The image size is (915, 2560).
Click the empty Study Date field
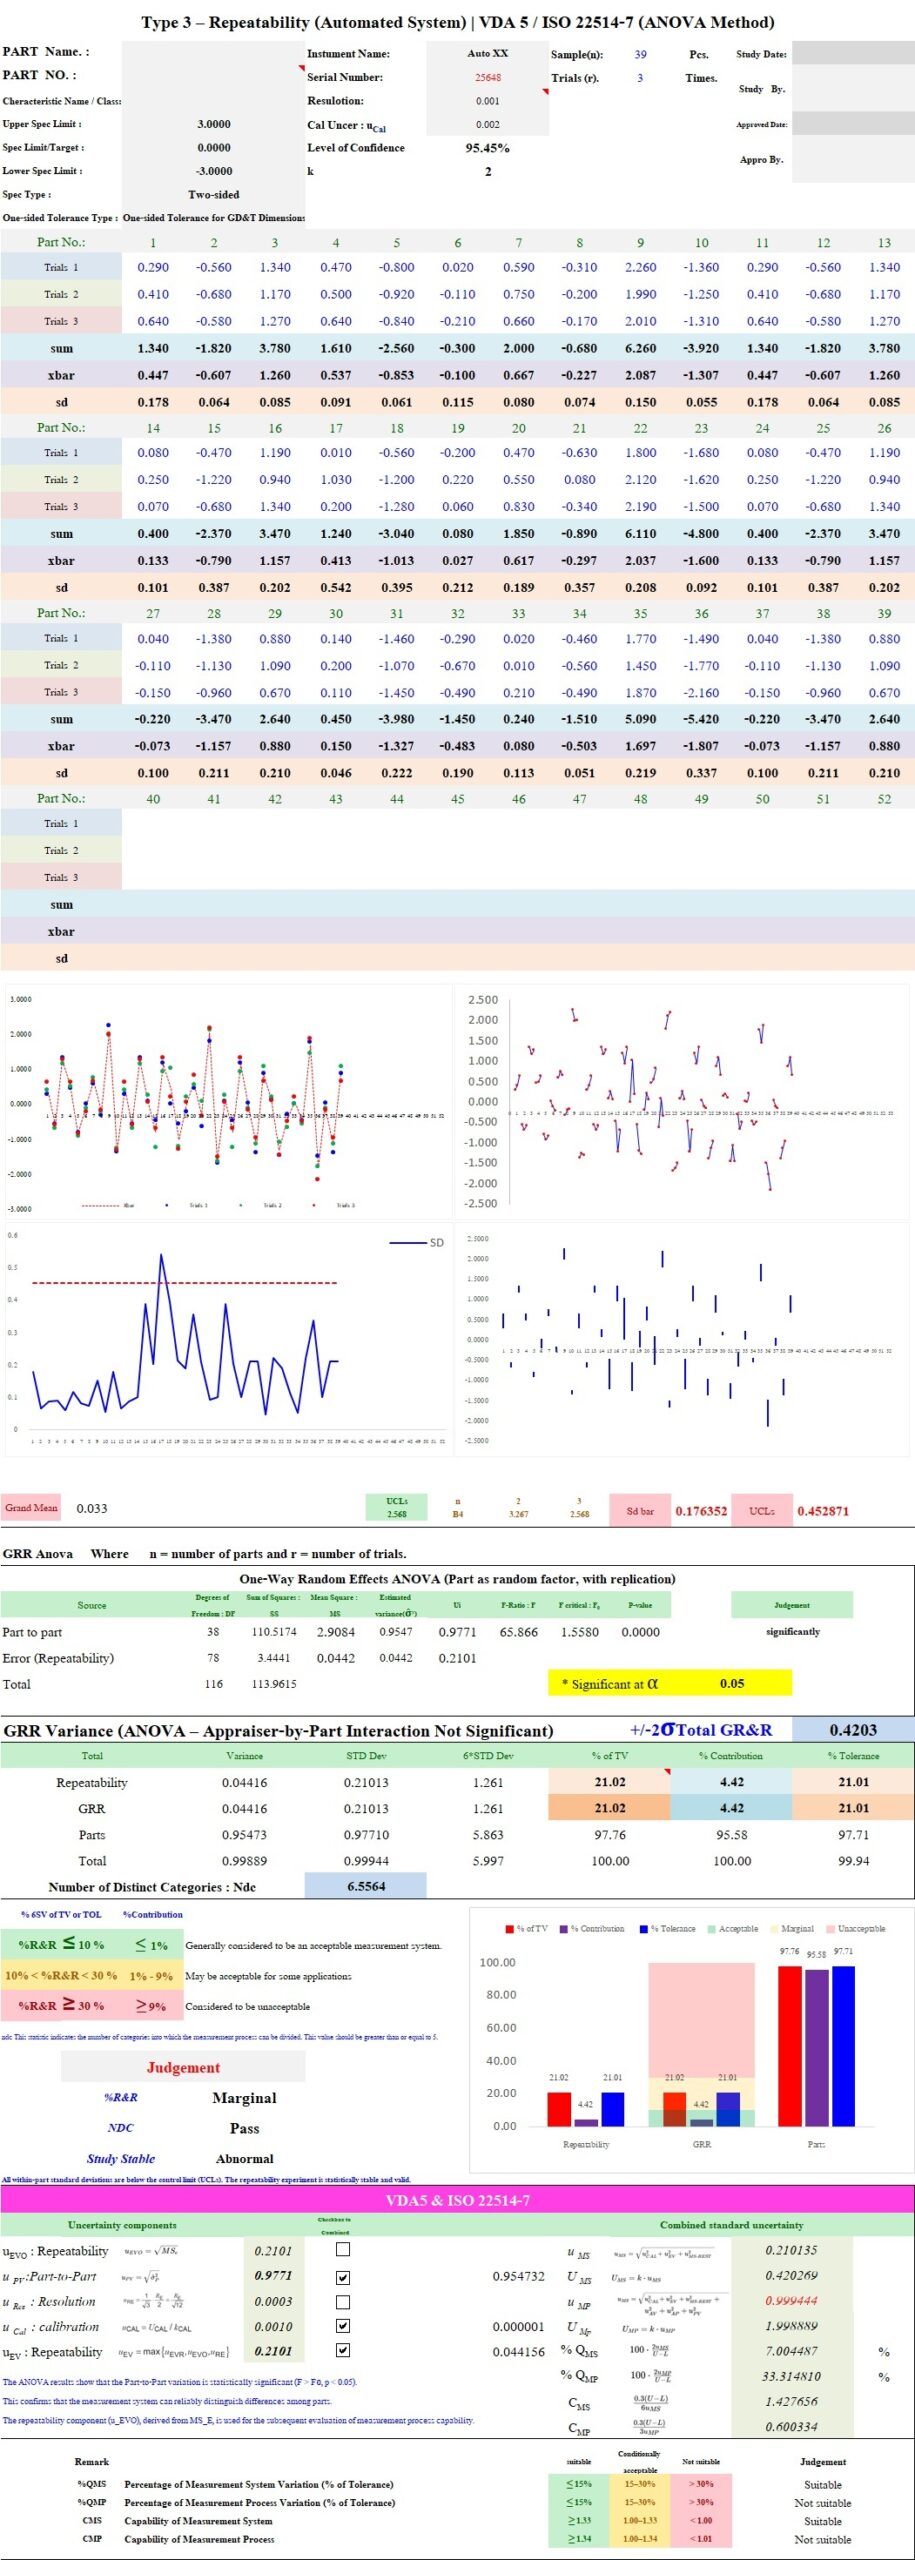point(852,54)
